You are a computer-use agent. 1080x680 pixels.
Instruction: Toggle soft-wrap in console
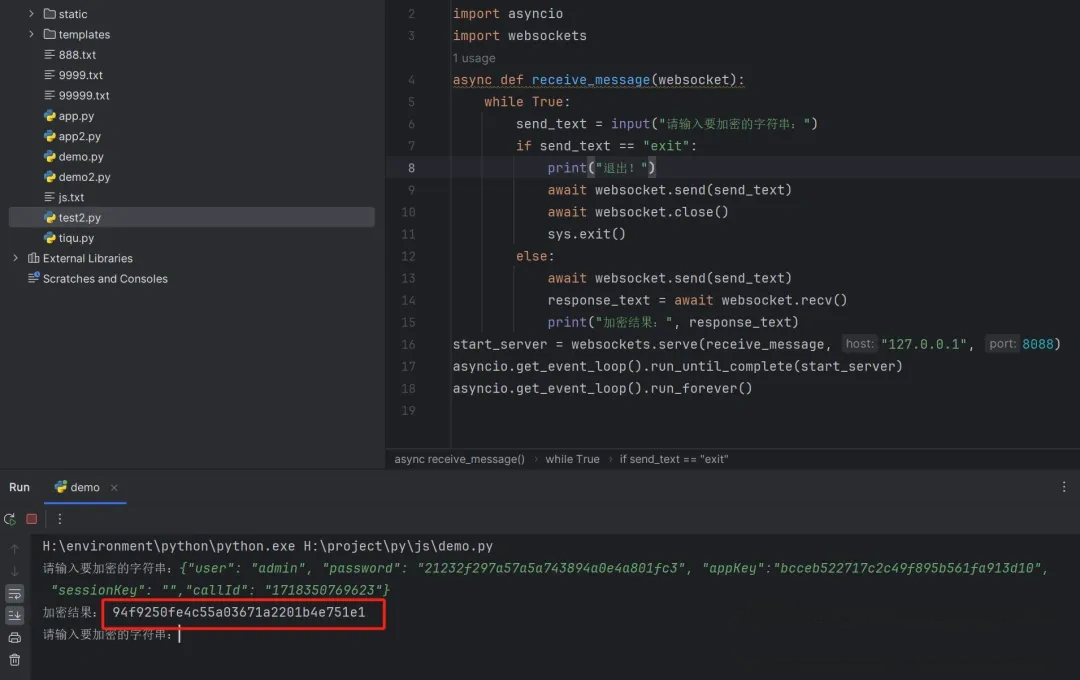pos(14,593)
